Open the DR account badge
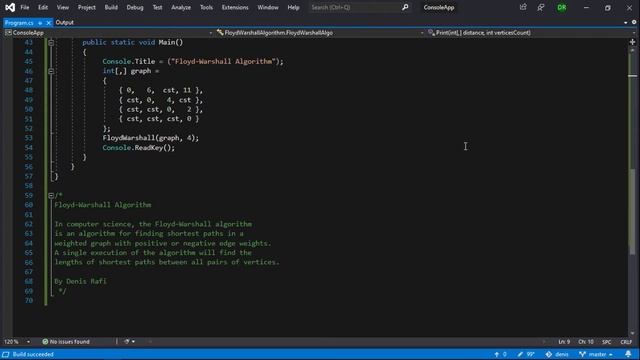640x360 pixels. click(562, 7)
